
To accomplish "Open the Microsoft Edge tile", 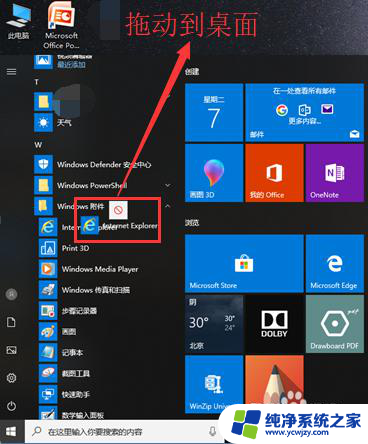I will [335, 263].
